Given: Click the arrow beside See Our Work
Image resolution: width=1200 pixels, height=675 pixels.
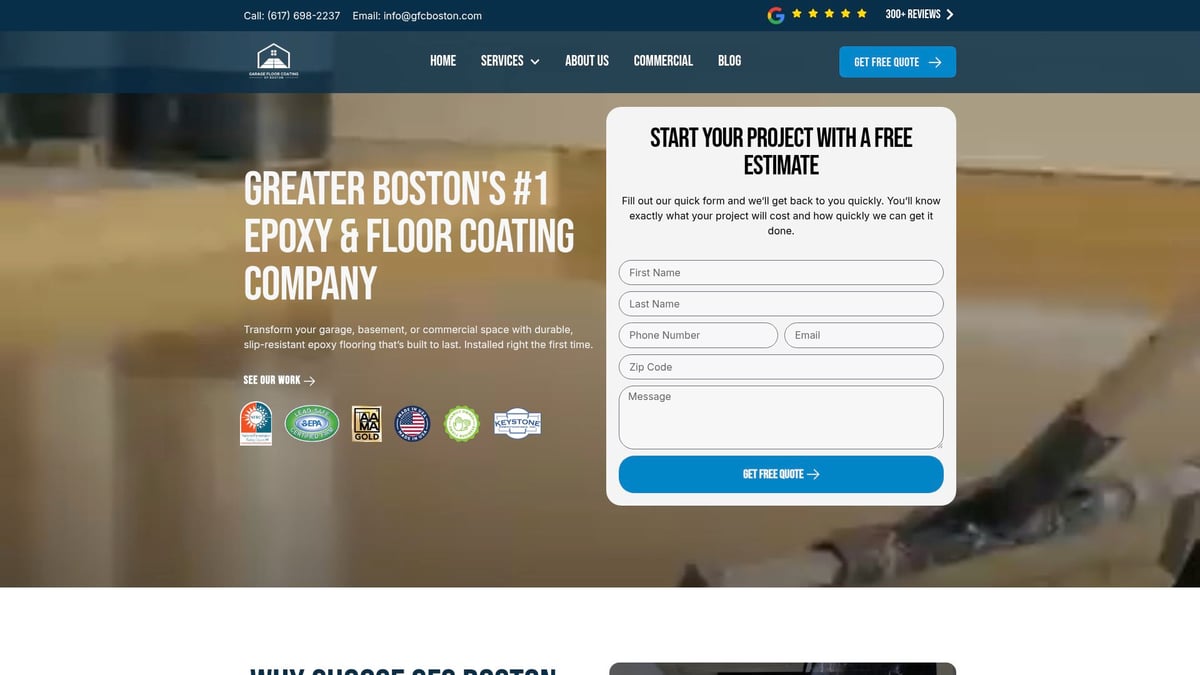Looking at the screenshot, I should tap(310, 381).
